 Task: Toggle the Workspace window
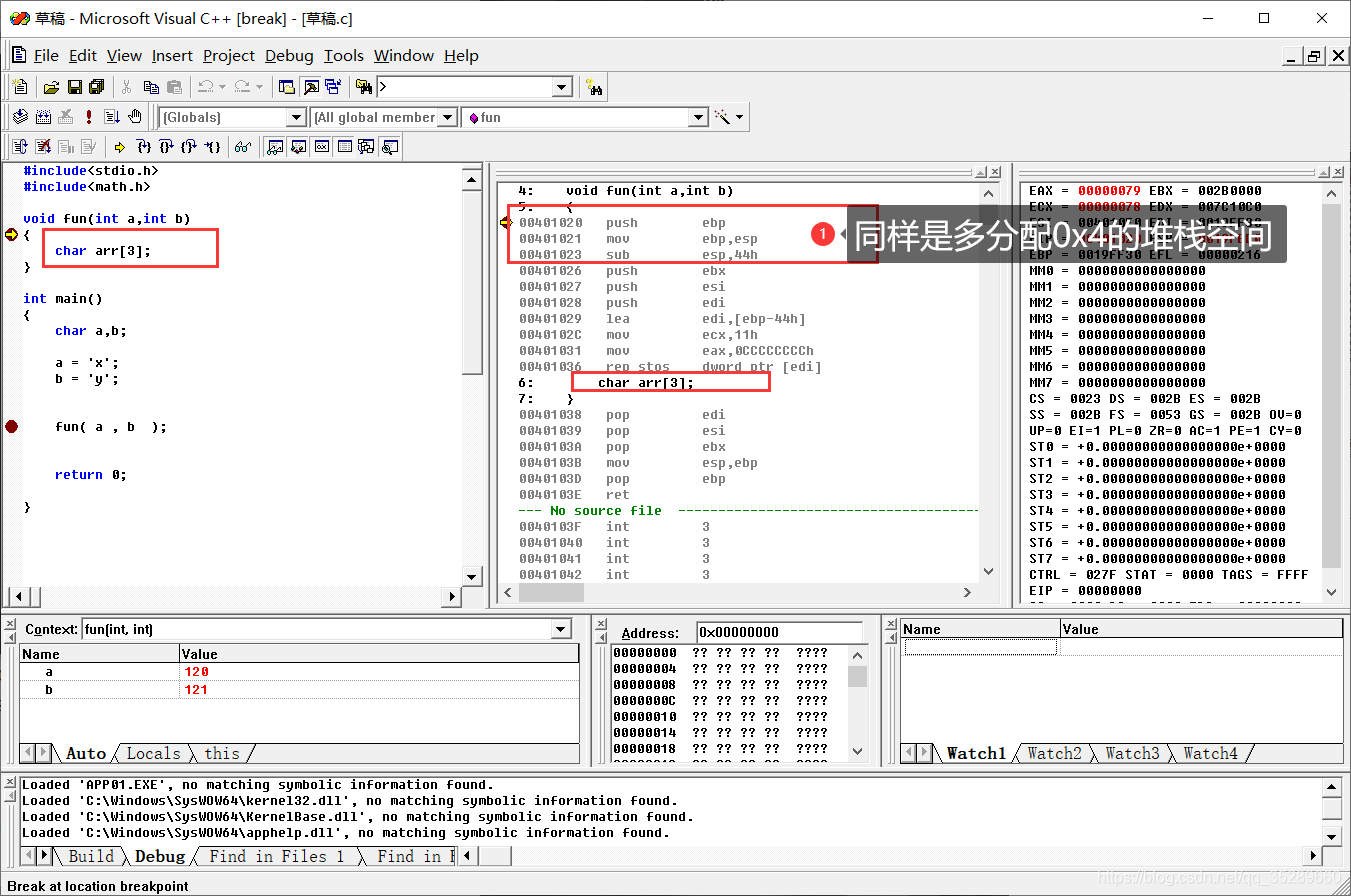click(x=287, y=87)
